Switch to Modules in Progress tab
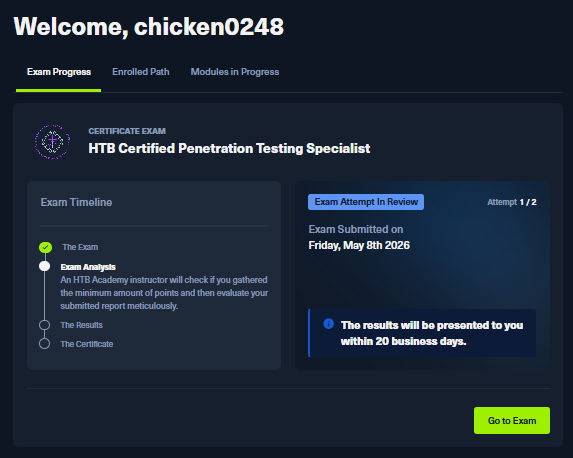The image size is (573, 458). pos(235,72)
